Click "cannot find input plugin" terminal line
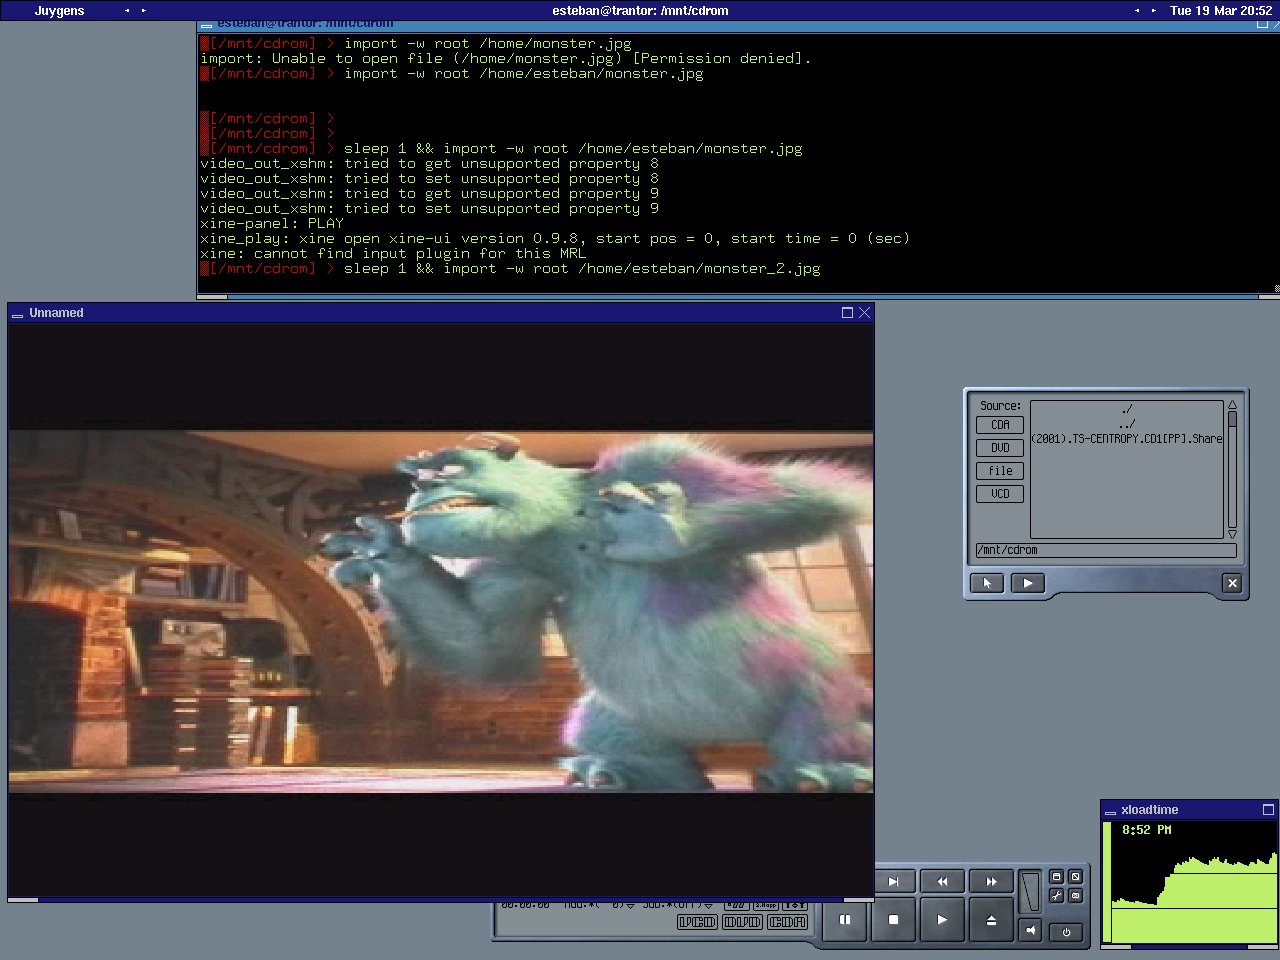Screen dimensions: 1280x960 pyautogui.click(x=393, y=254)
